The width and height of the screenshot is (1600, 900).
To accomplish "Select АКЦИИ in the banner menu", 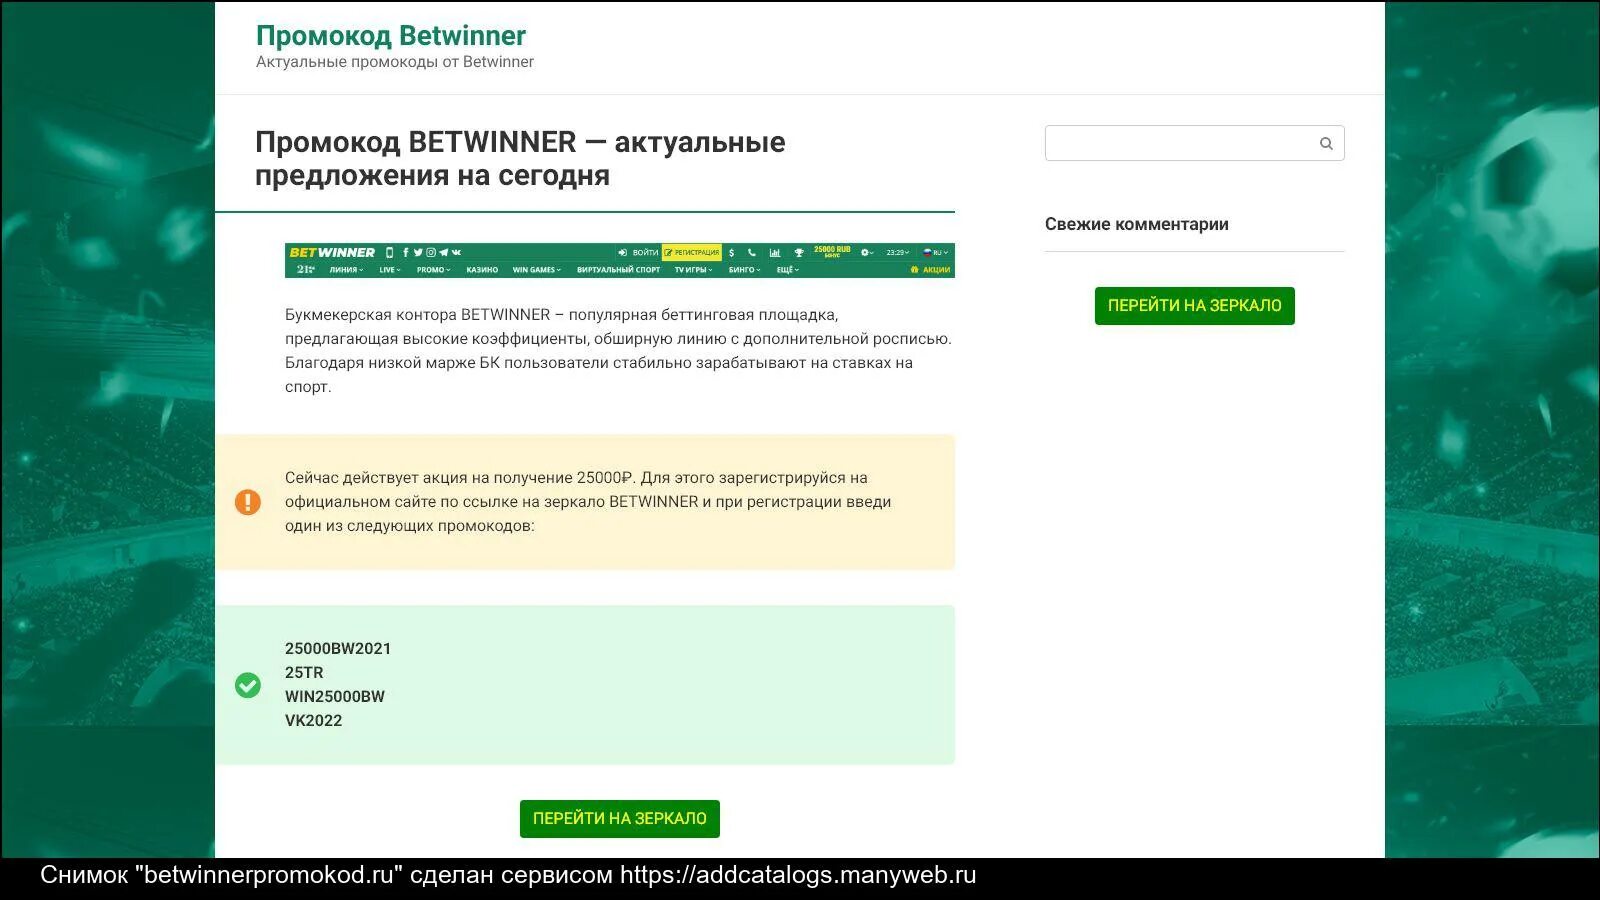I will 930,270.
